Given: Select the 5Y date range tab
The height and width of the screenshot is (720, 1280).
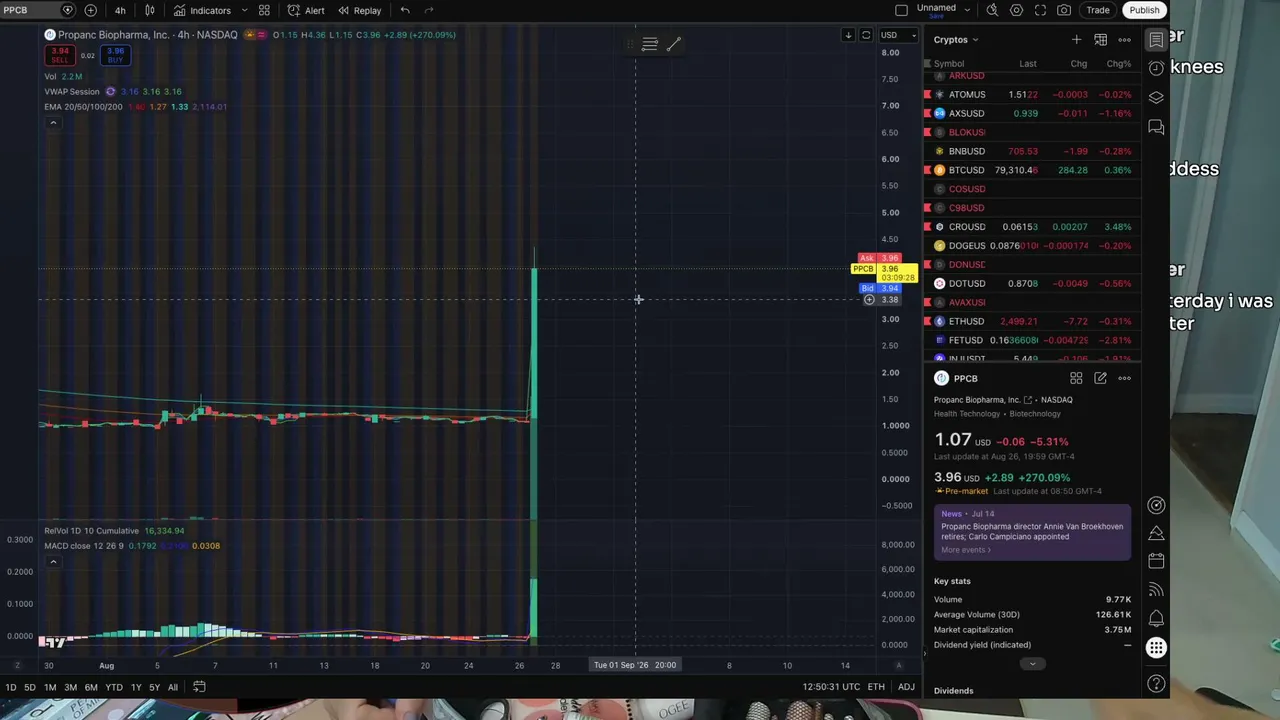Looking at the screenshot, I should point(155,687).
